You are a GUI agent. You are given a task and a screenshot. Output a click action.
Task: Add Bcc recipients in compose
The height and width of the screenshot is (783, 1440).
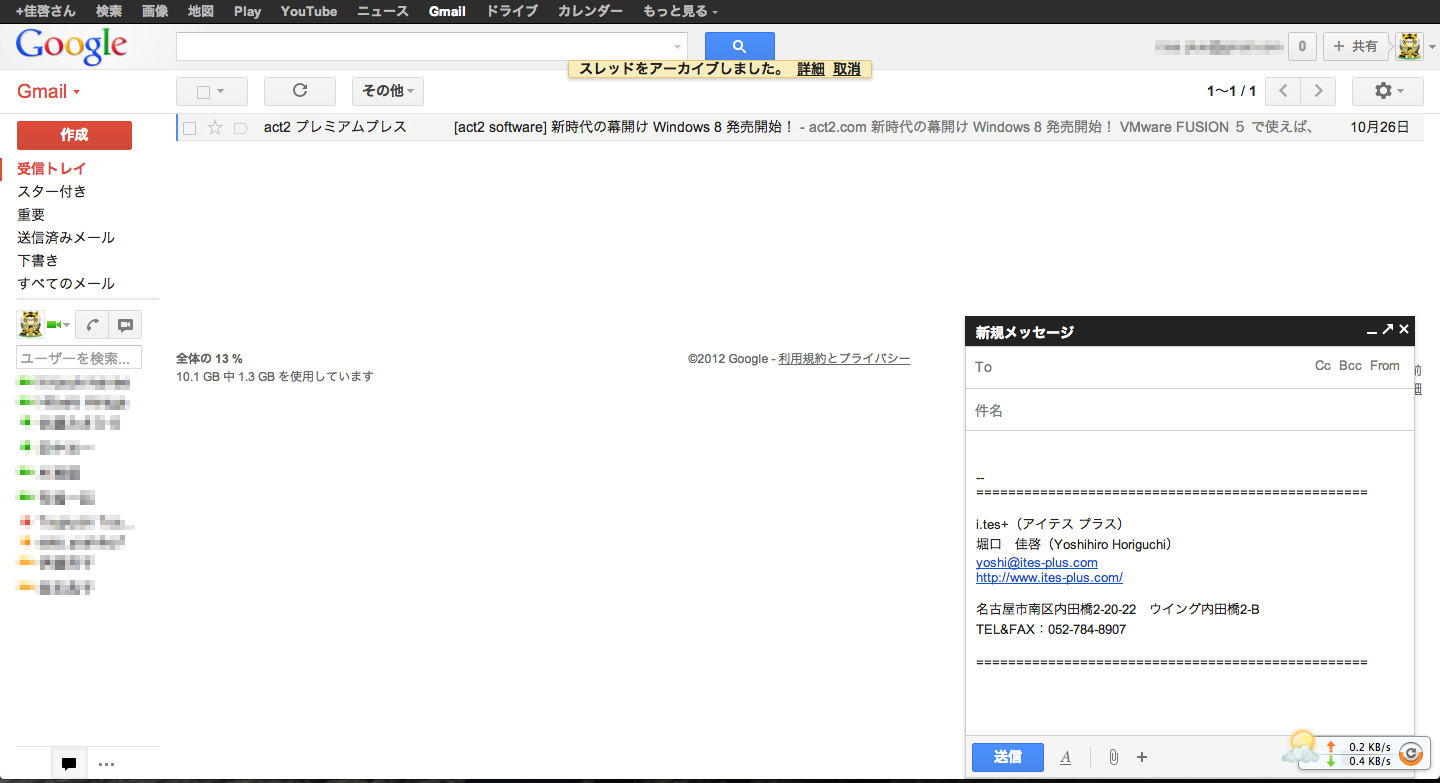(x=1350, y=366)
